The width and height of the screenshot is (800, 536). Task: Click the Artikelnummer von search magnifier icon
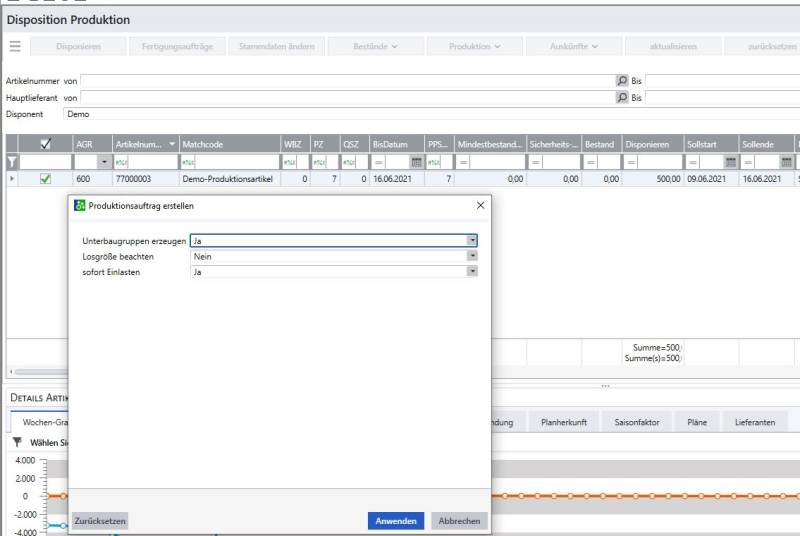[622, 81]
